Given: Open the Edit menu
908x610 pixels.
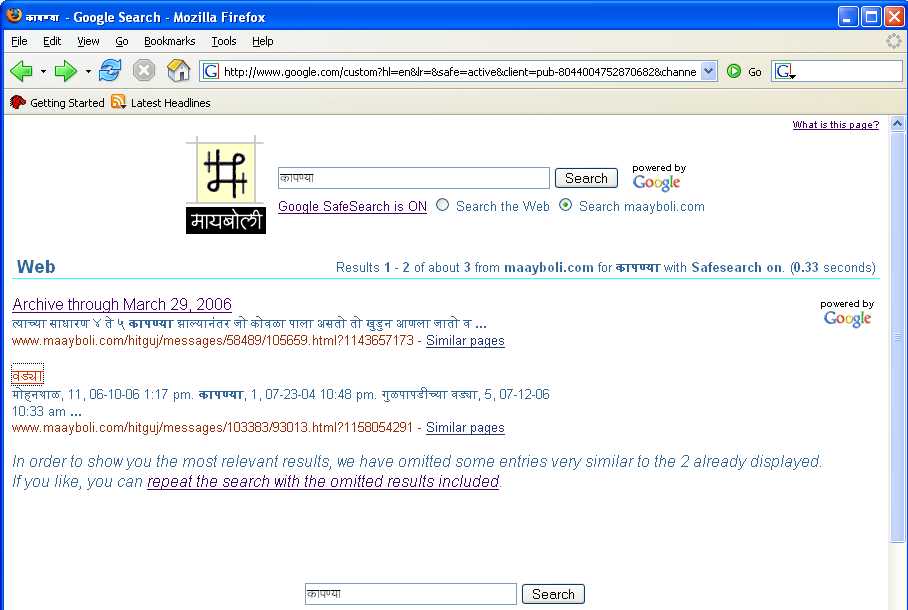Looking at the screenshot, I should coord(52,41).
